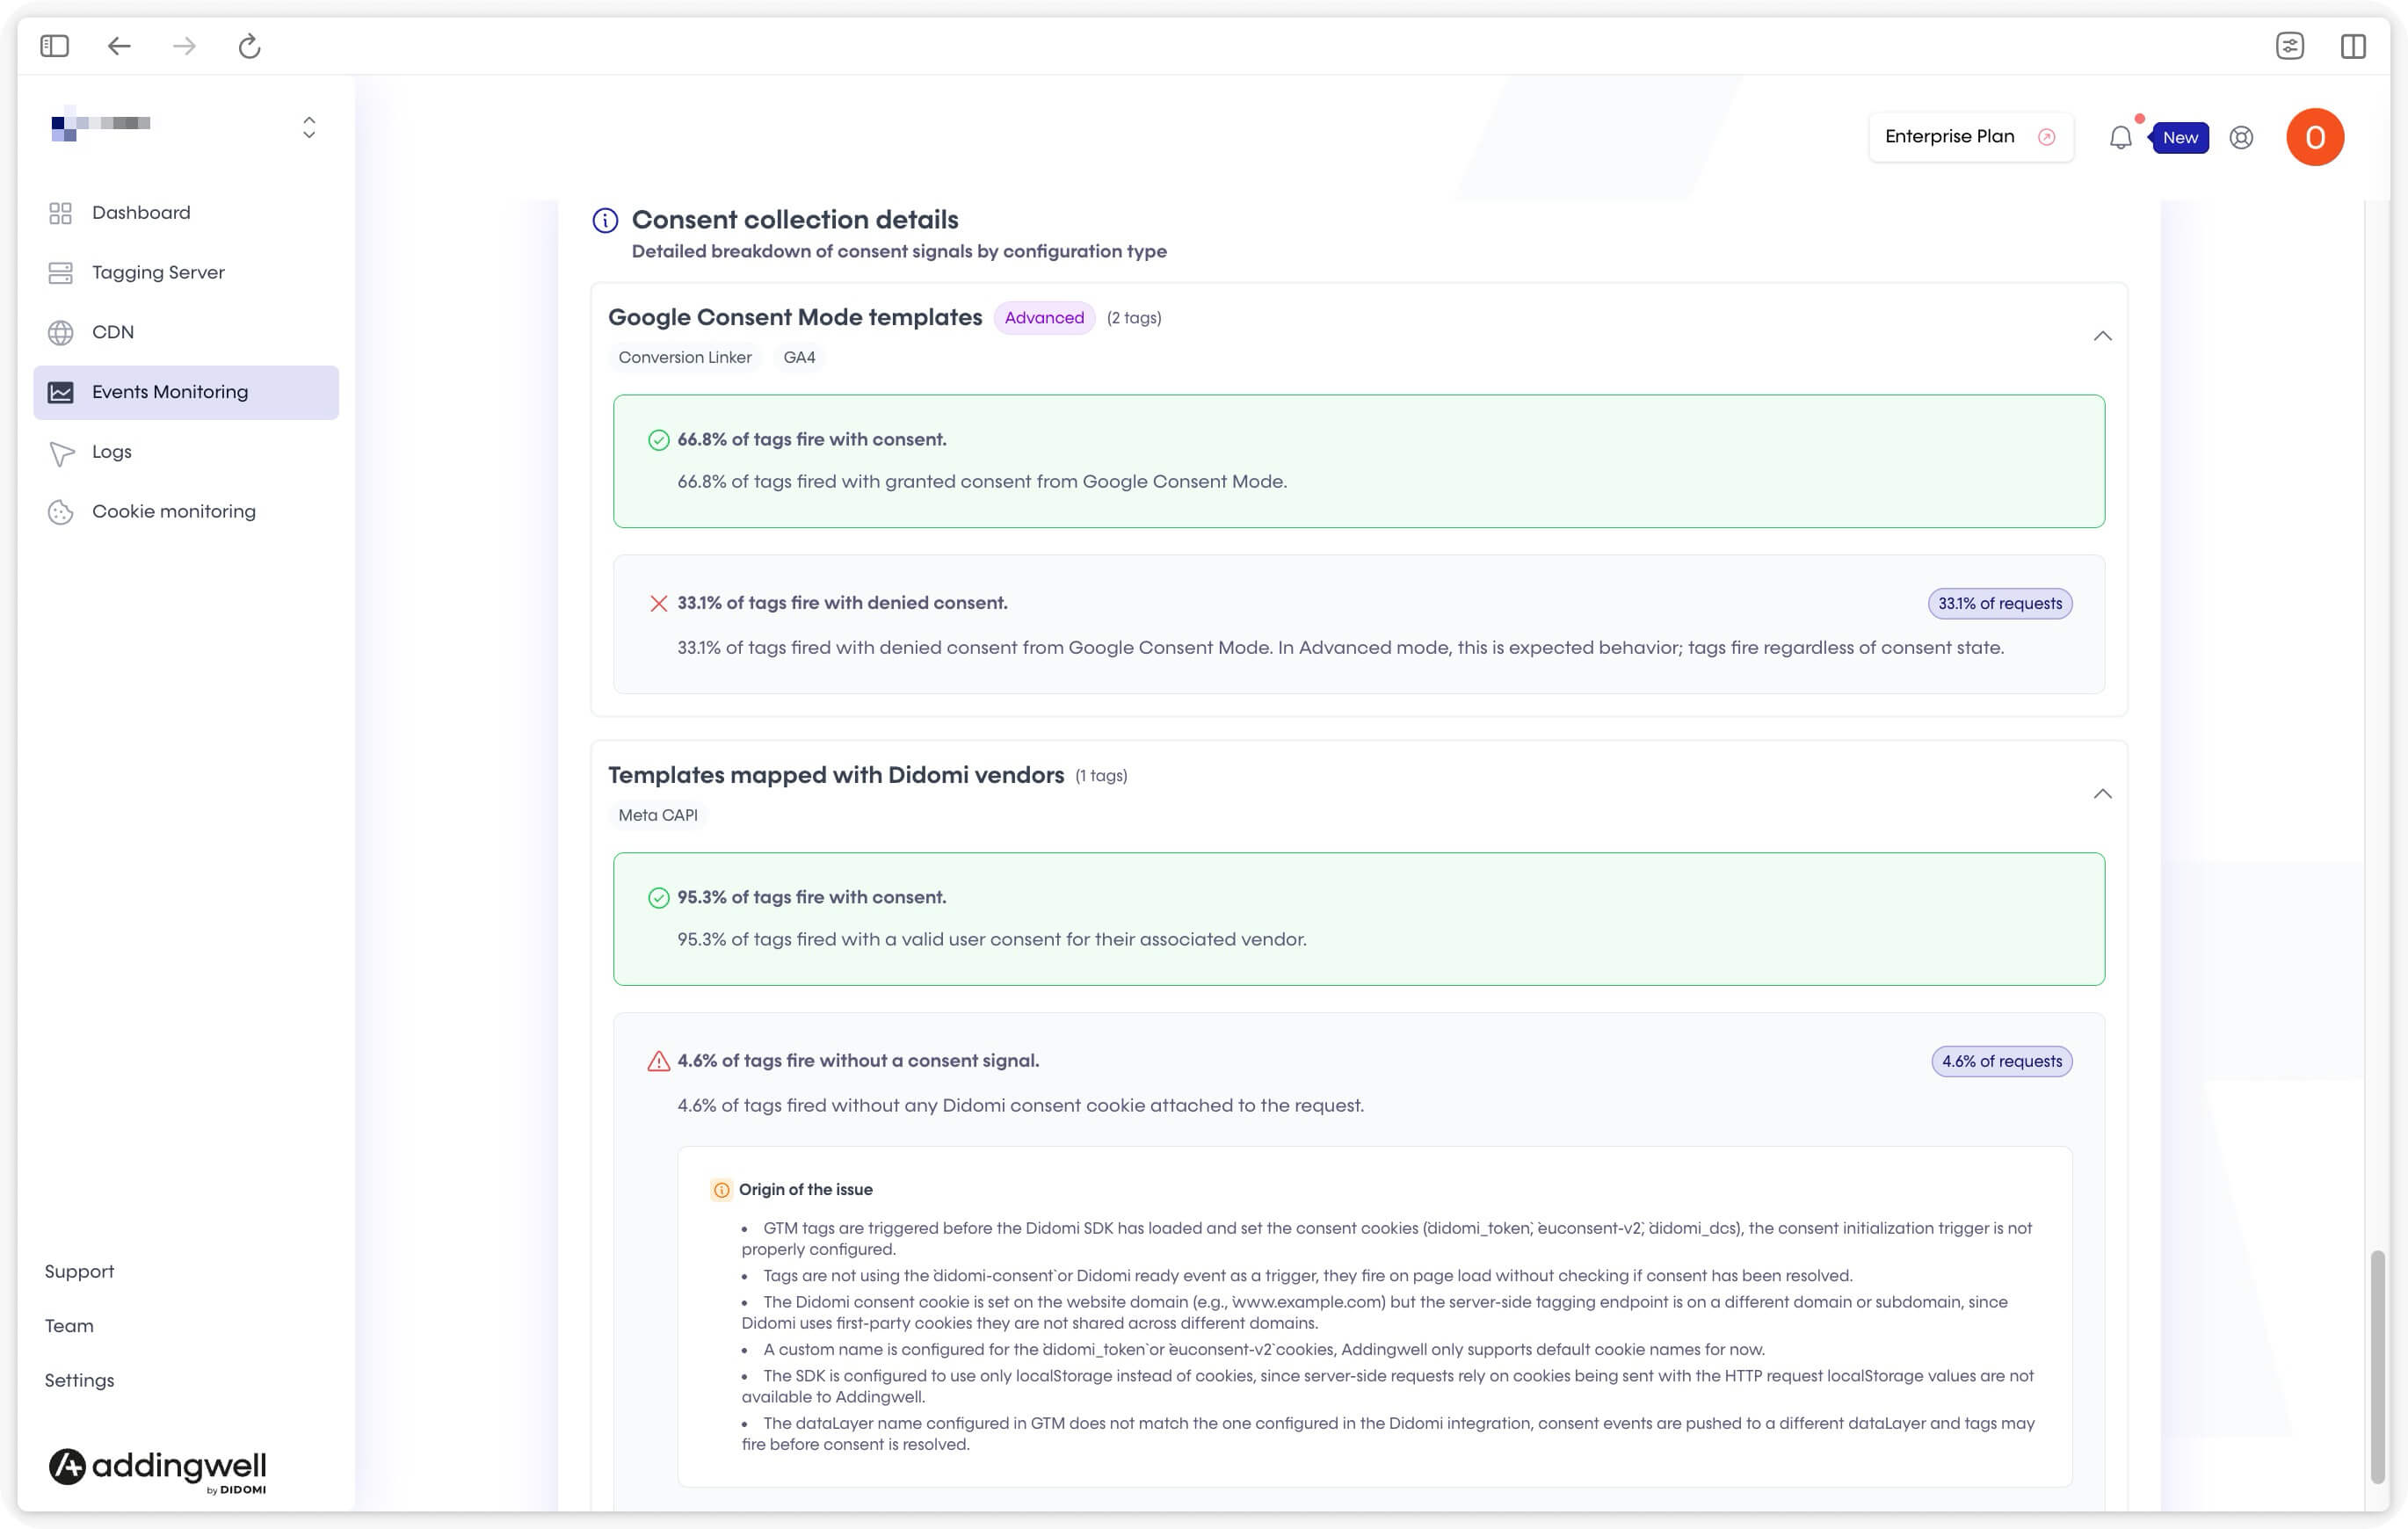The height and width of the screenshot is (1529, 2408).
Task: Go forward with the browser forward arrow
Action: tap(184, 46)
